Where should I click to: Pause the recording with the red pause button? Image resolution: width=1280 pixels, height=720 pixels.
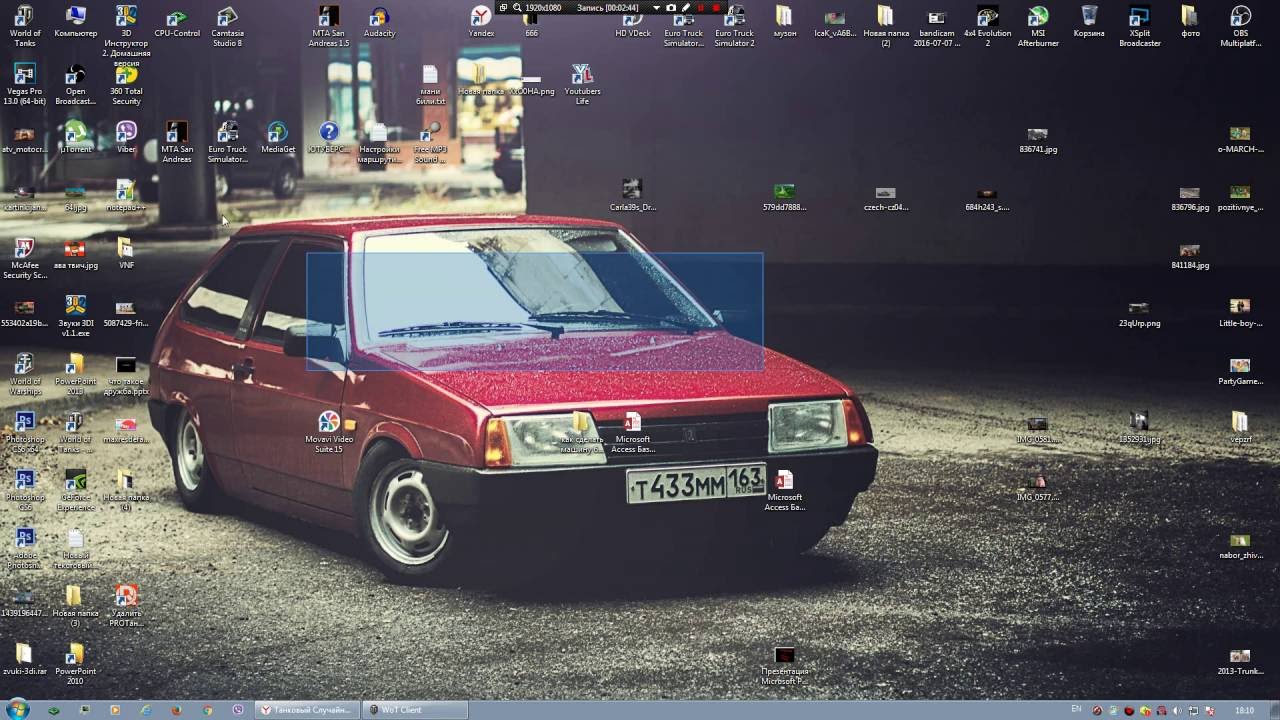point(701,7)
